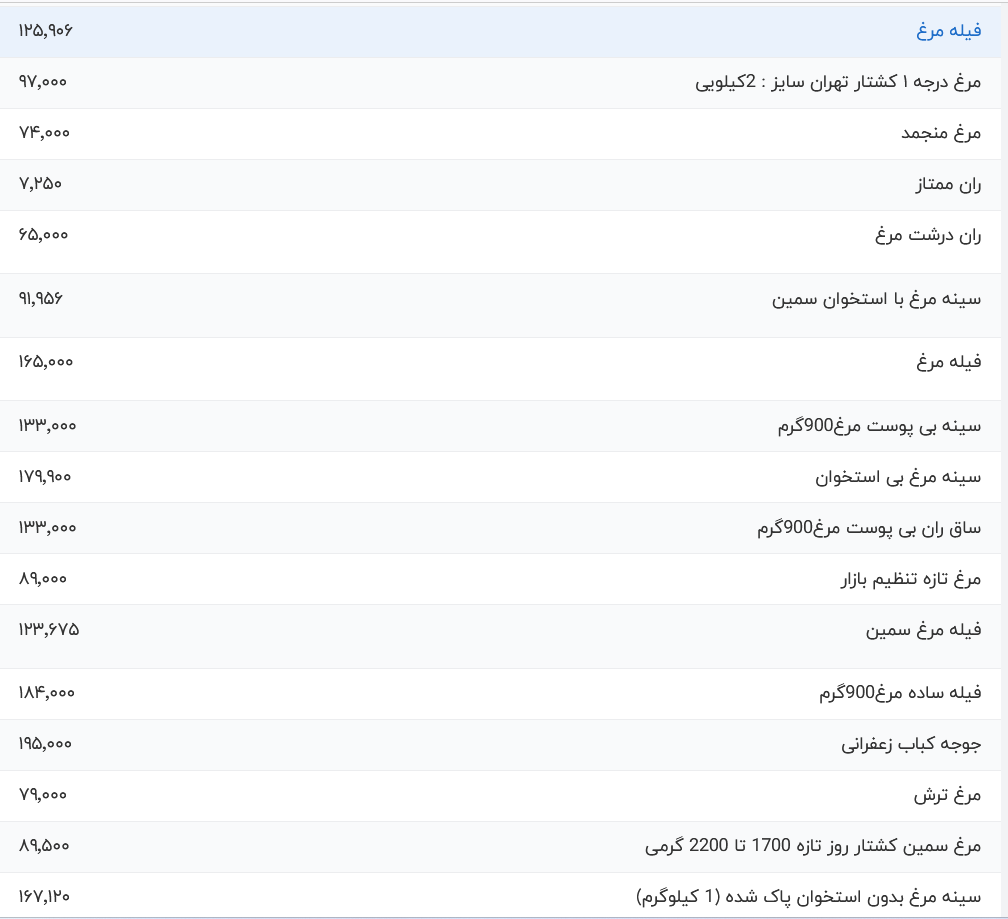Click the 179,900 price cell
1008x919 pixels.
pos(44,477)
